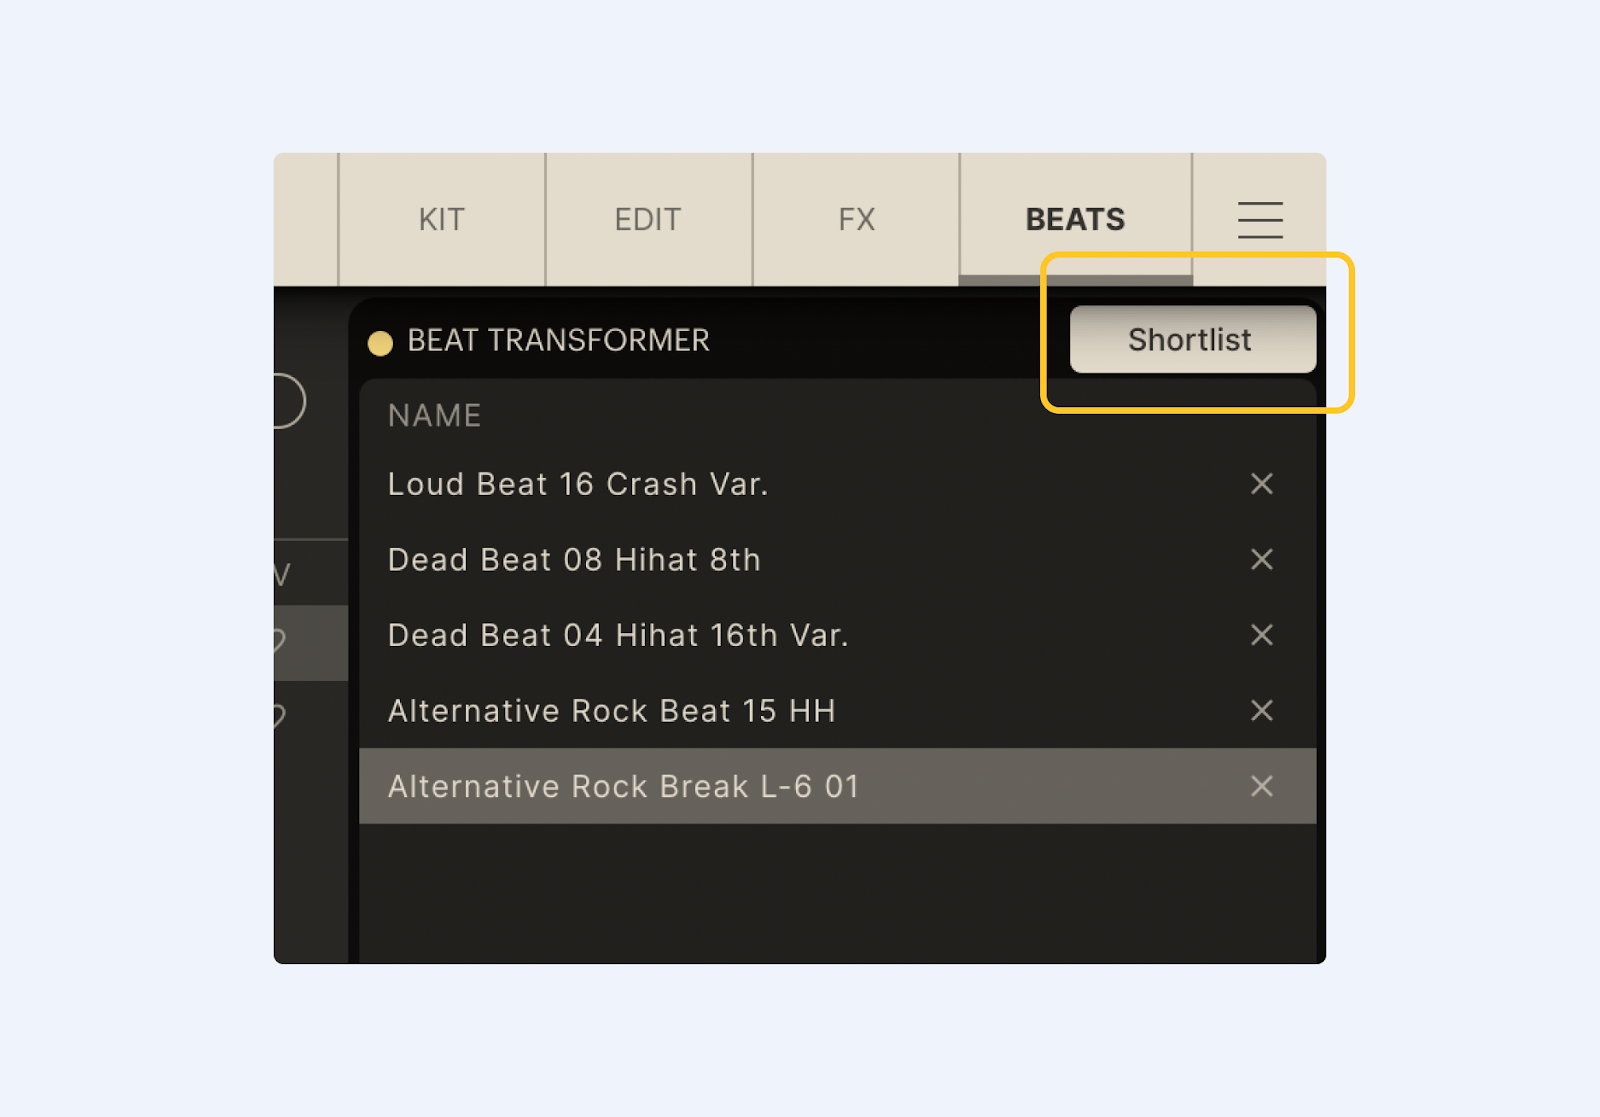Screen dimensions: 1600x1117
Task: Remove "Dead Beat 04 Hihat 16th Var." from shortlist
Action: pyautogui.click(x=1262, y=635)
